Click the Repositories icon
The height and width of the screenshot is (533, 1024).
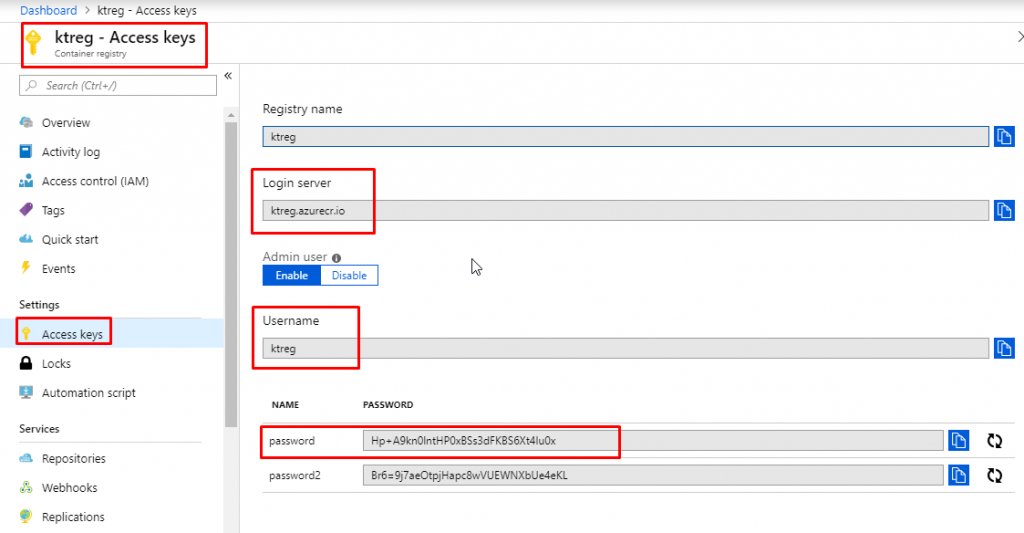point(26,458)
